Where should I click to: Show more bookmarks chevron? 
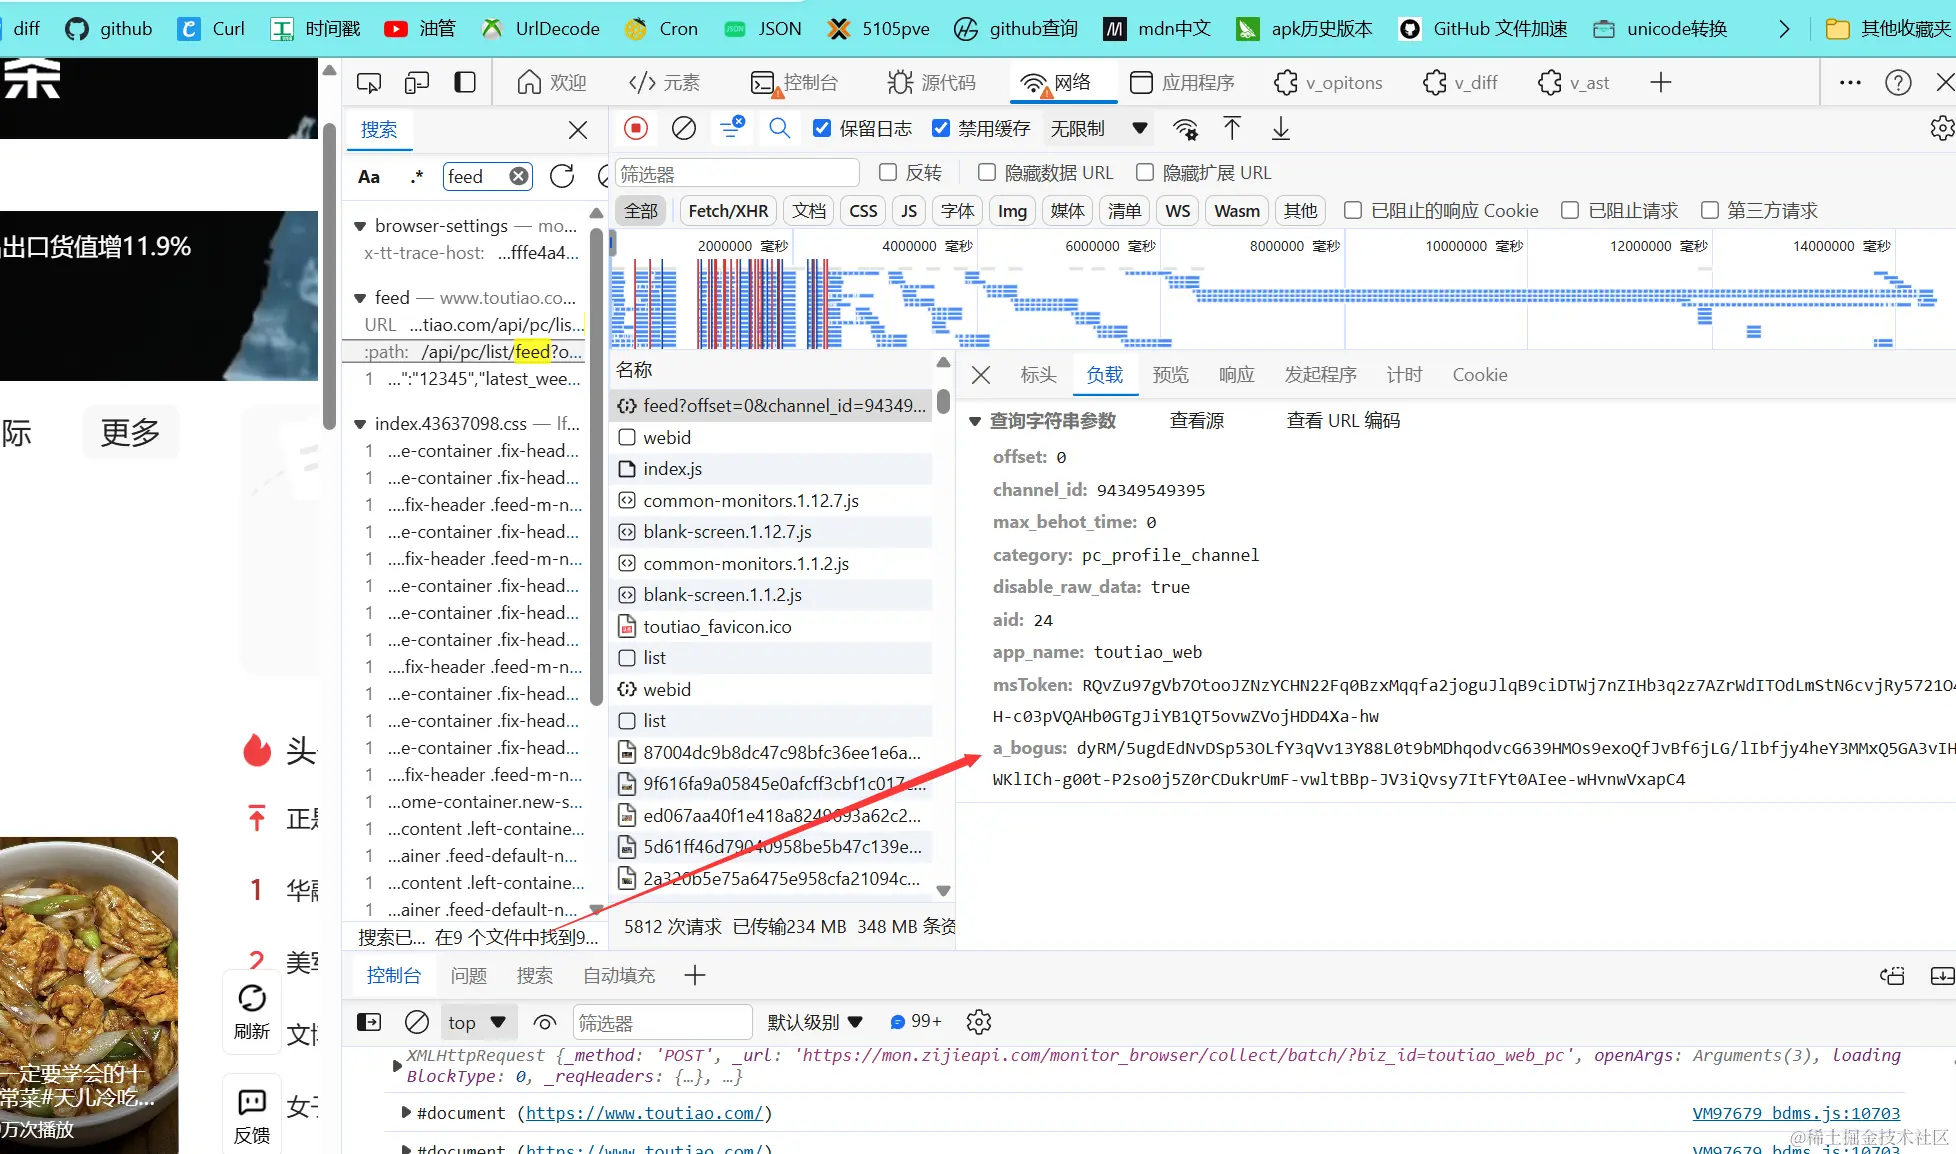[x=1784, y=29]
